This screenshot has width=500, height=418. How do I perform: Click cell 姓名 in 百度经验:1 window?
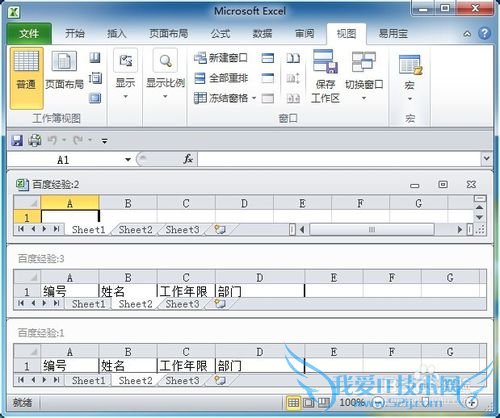click(128, 366)
